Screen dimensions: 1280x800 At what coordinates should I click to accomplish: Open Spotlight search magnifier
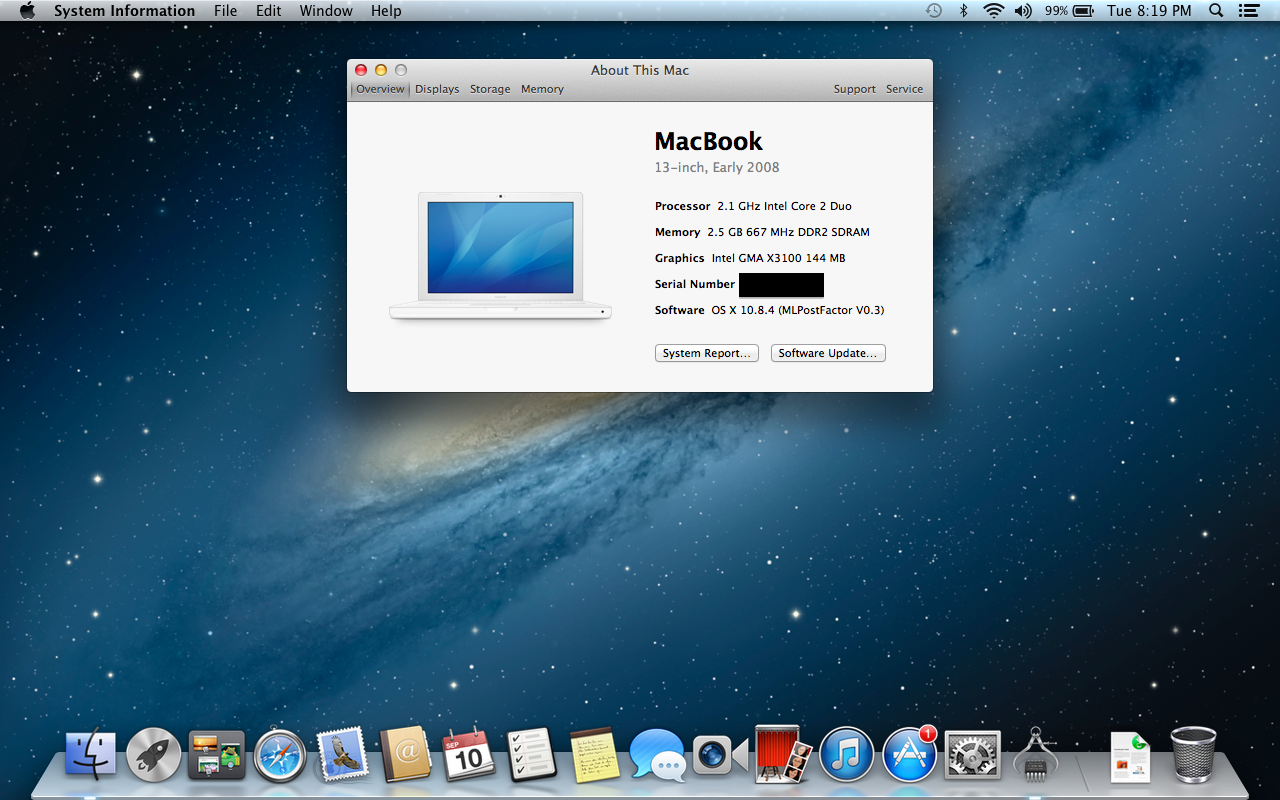(1216, 11)
